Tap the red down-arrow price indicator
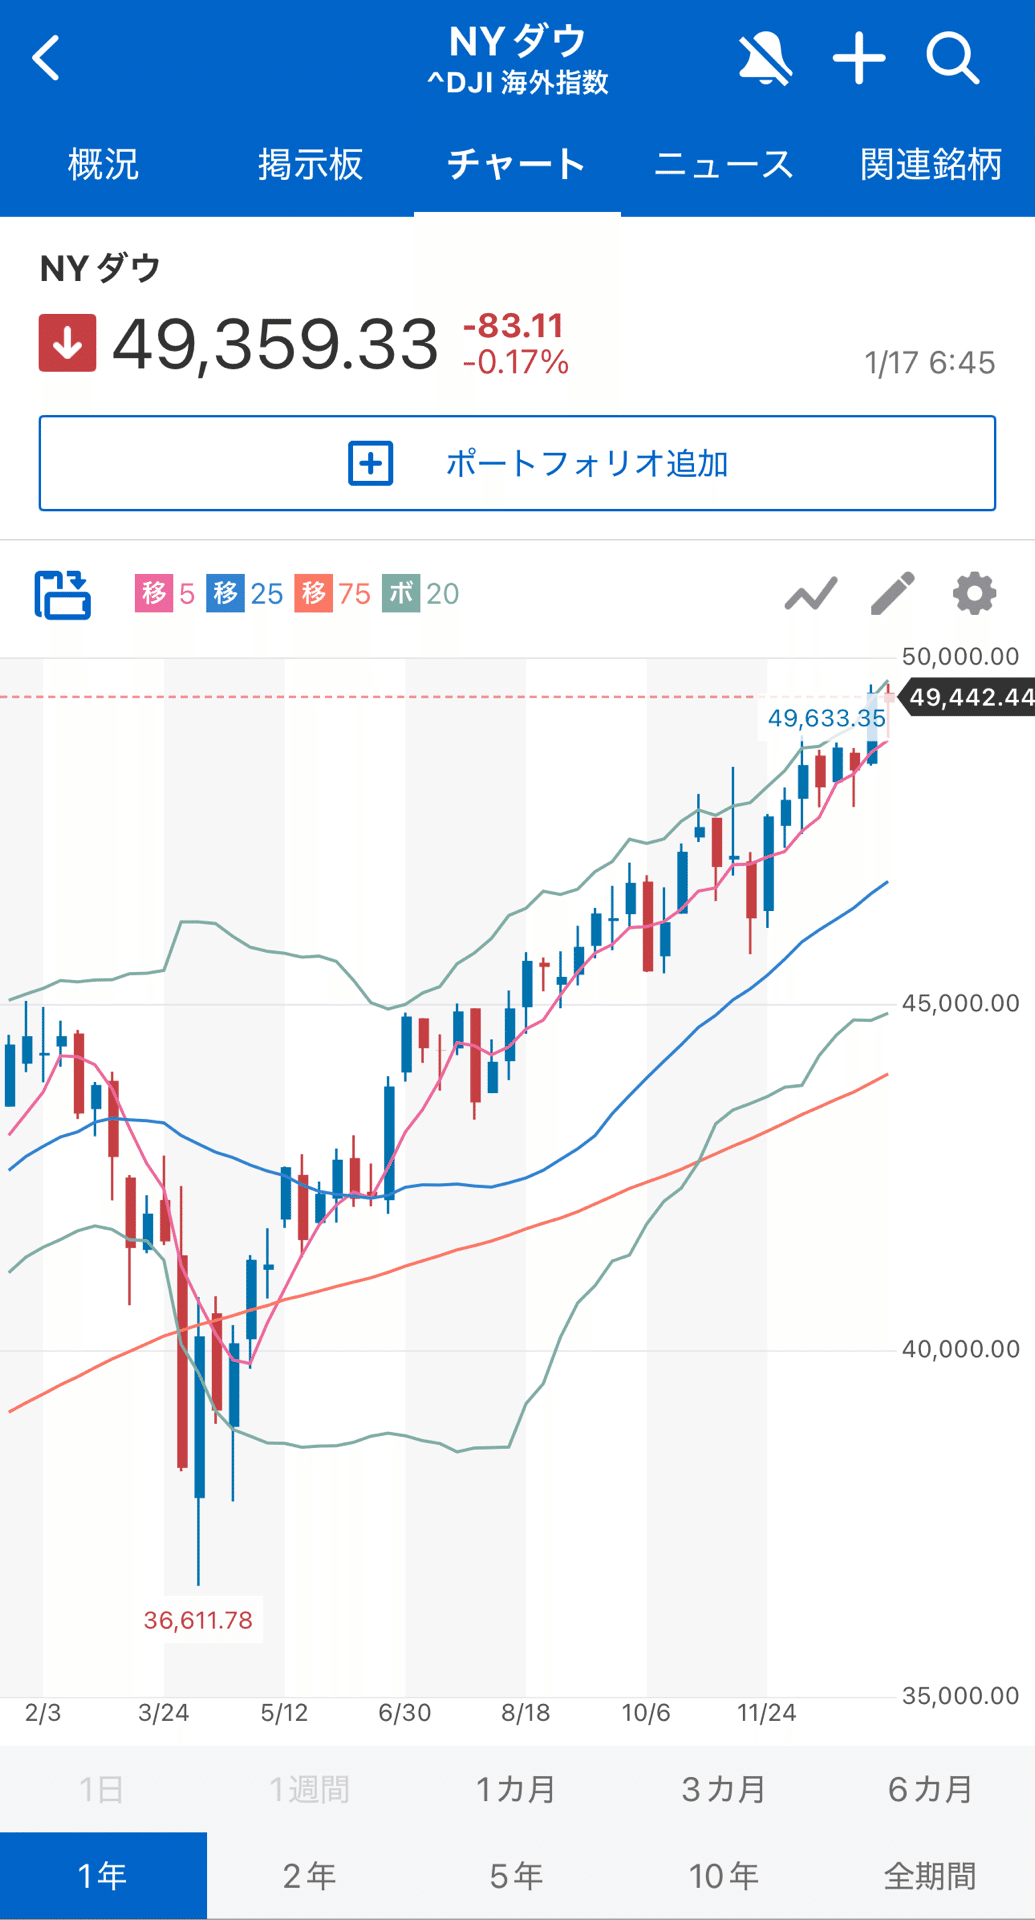 pyautogui.click(x=67, y=342)
